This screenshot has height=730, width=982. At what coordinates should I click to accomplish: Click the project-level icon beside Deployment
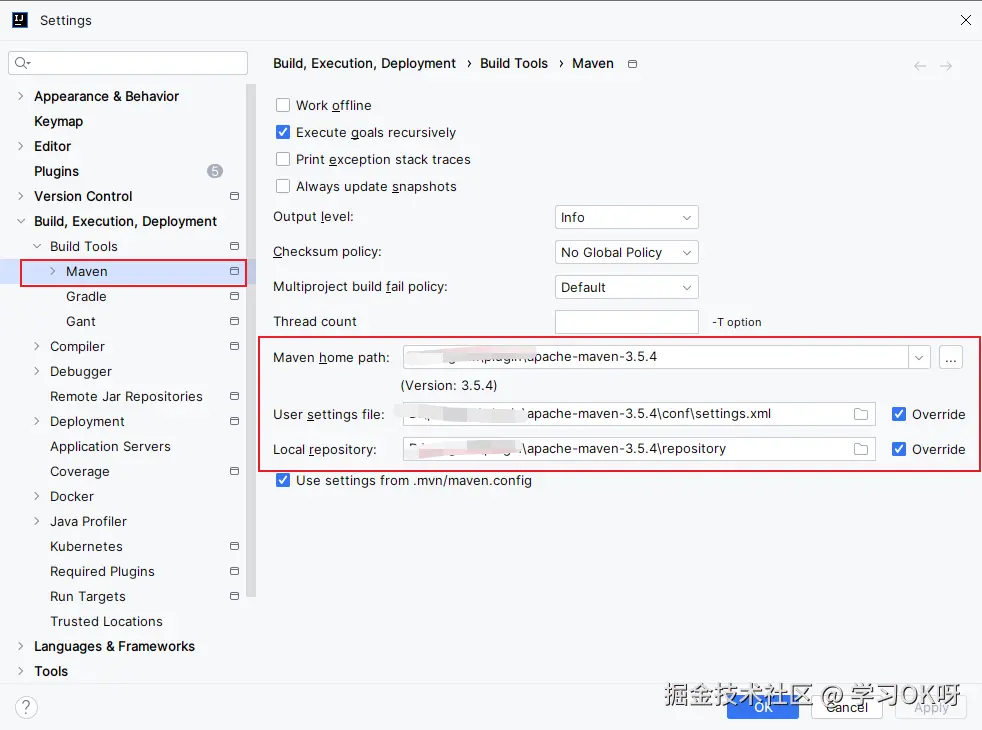[x=234, y=421]
